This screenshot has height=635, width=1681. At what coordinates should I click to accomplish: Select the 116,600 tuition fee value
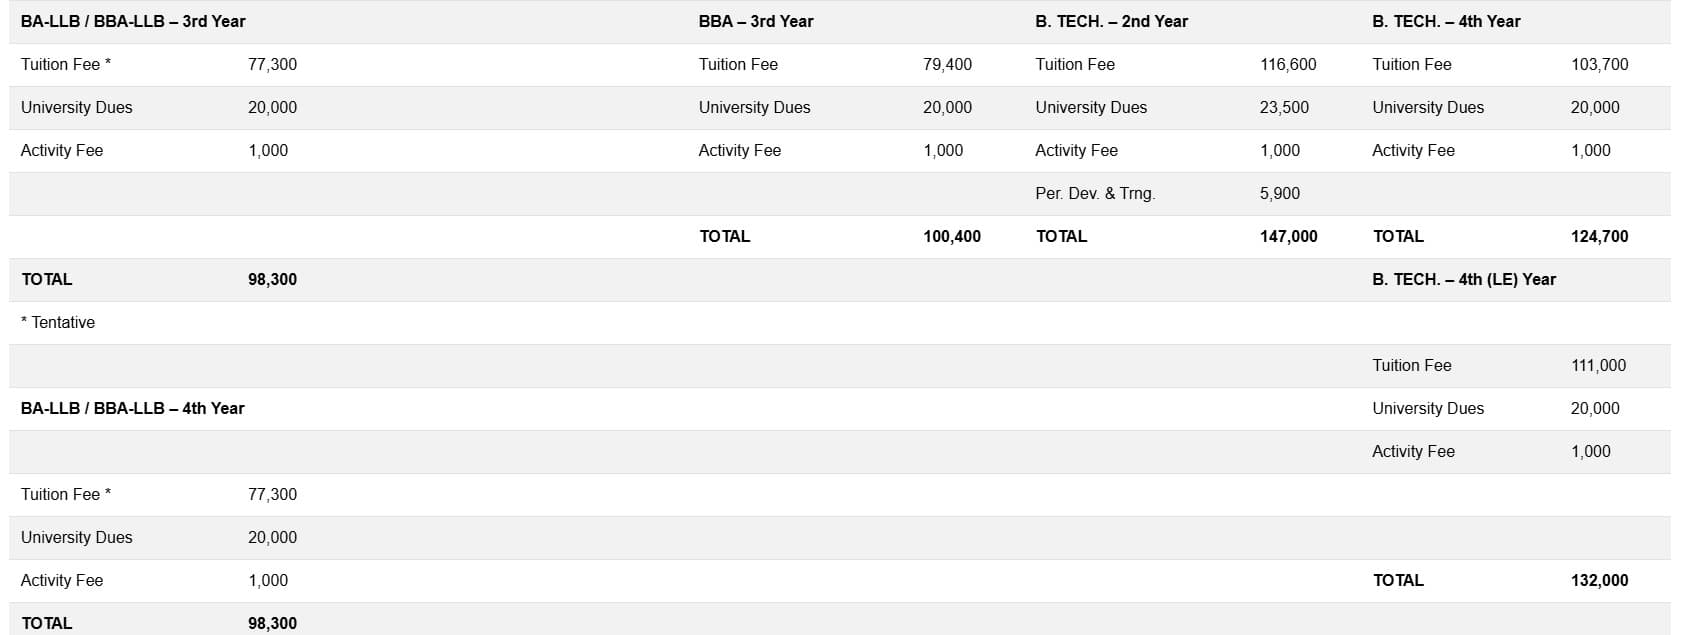(1288, 64)
